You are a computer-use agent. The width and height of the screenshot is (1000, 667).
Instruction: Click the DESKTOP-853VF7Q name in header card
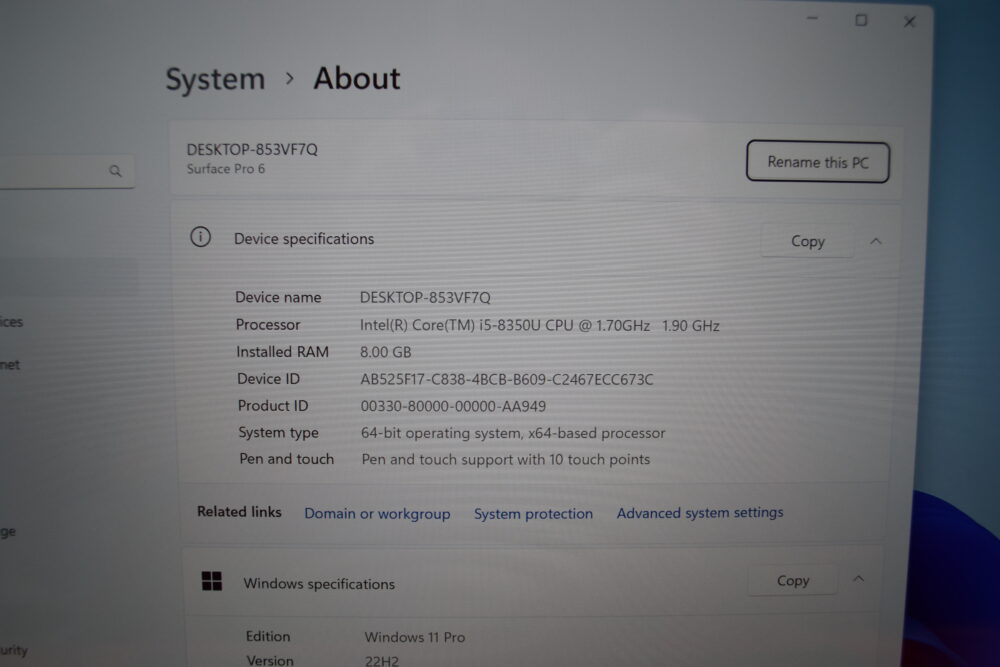(251, 150)
